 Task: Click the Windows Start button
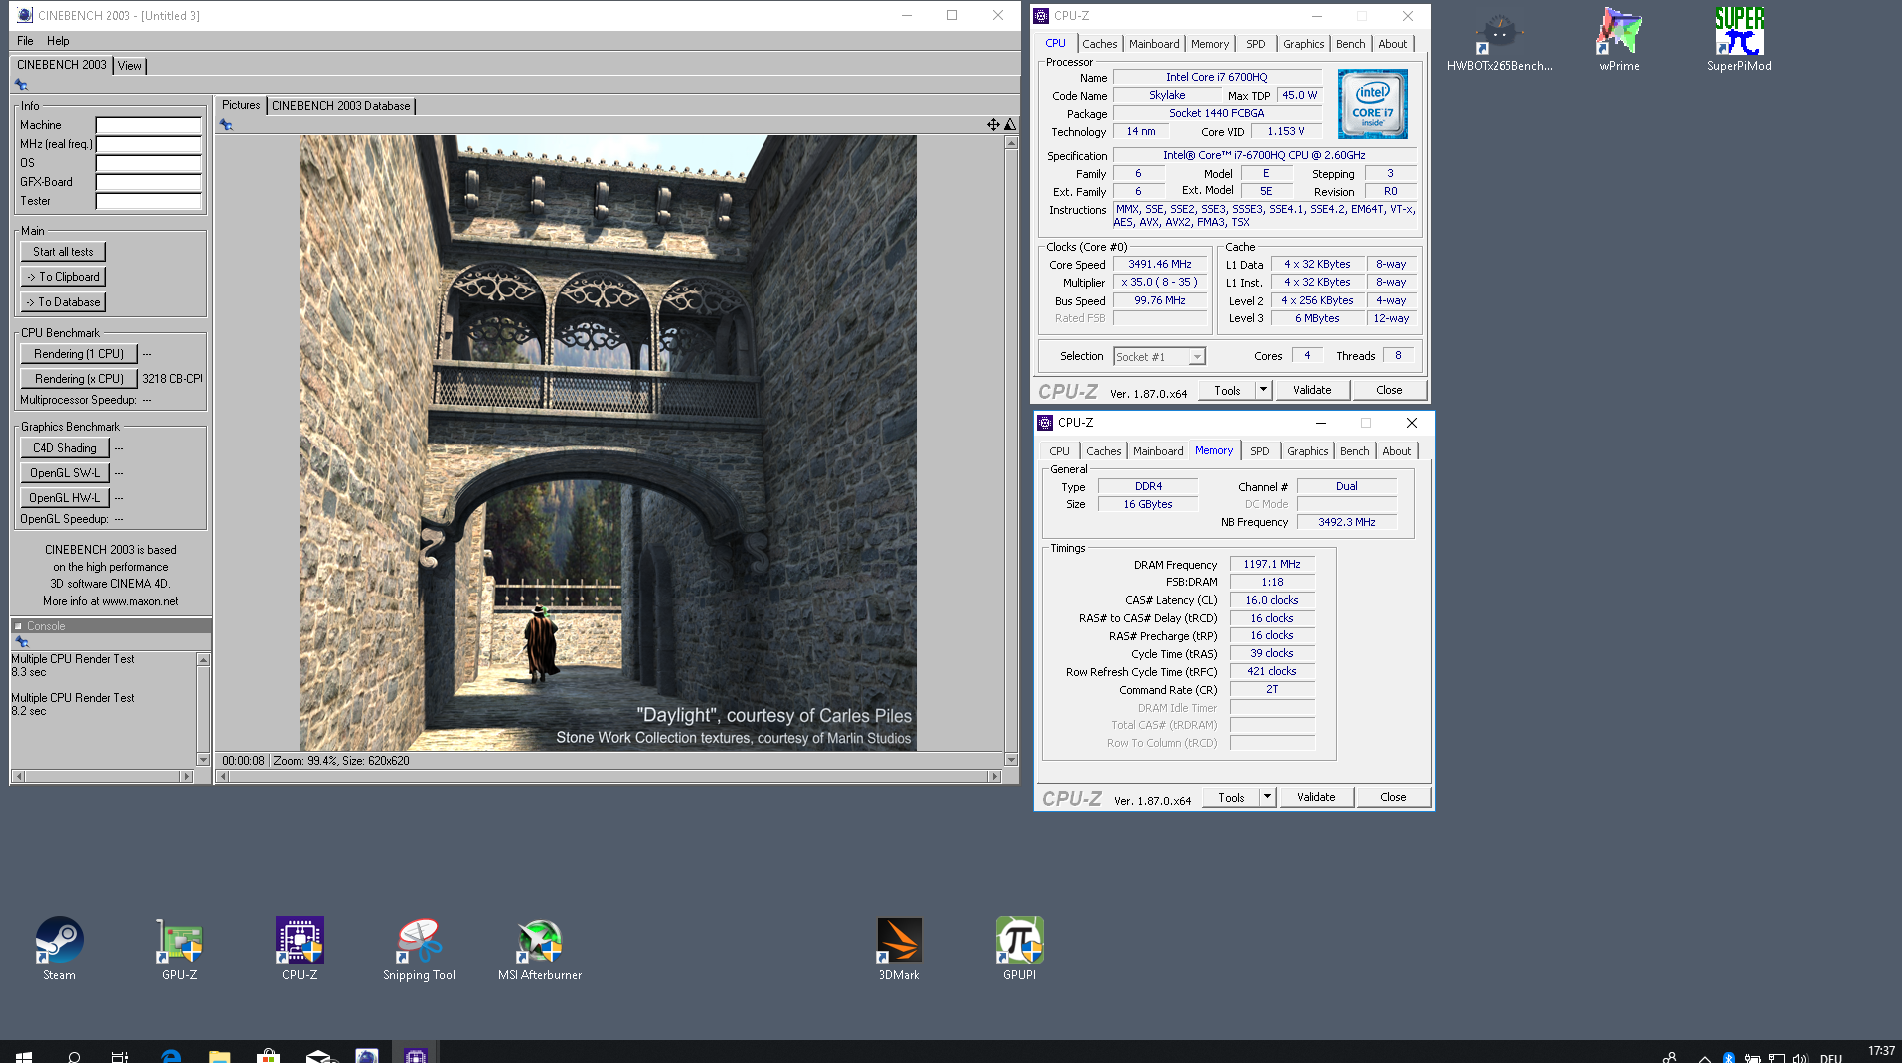pos(24,1055)
